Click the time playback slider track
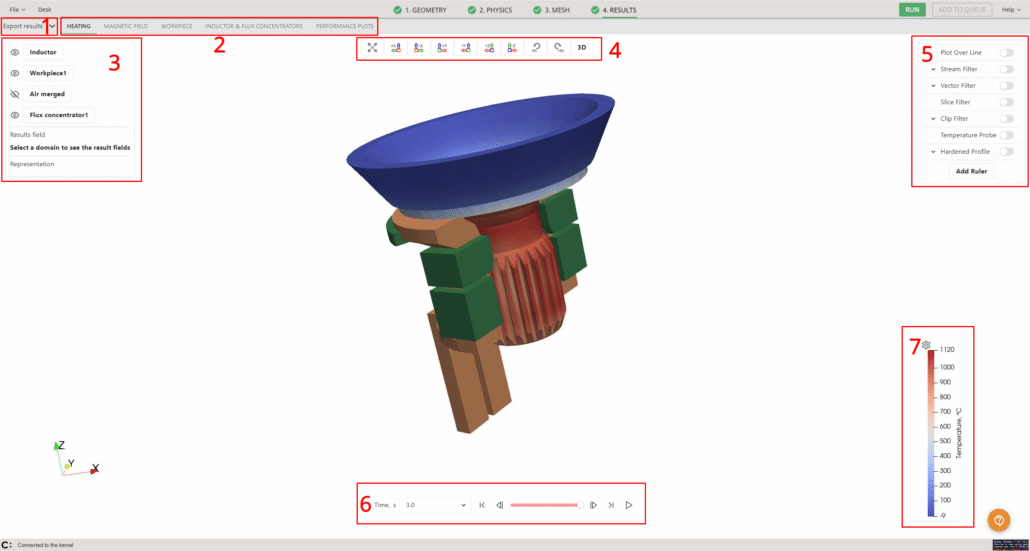This screenshot has height=551, width=1030. click(x=546, y=505)
